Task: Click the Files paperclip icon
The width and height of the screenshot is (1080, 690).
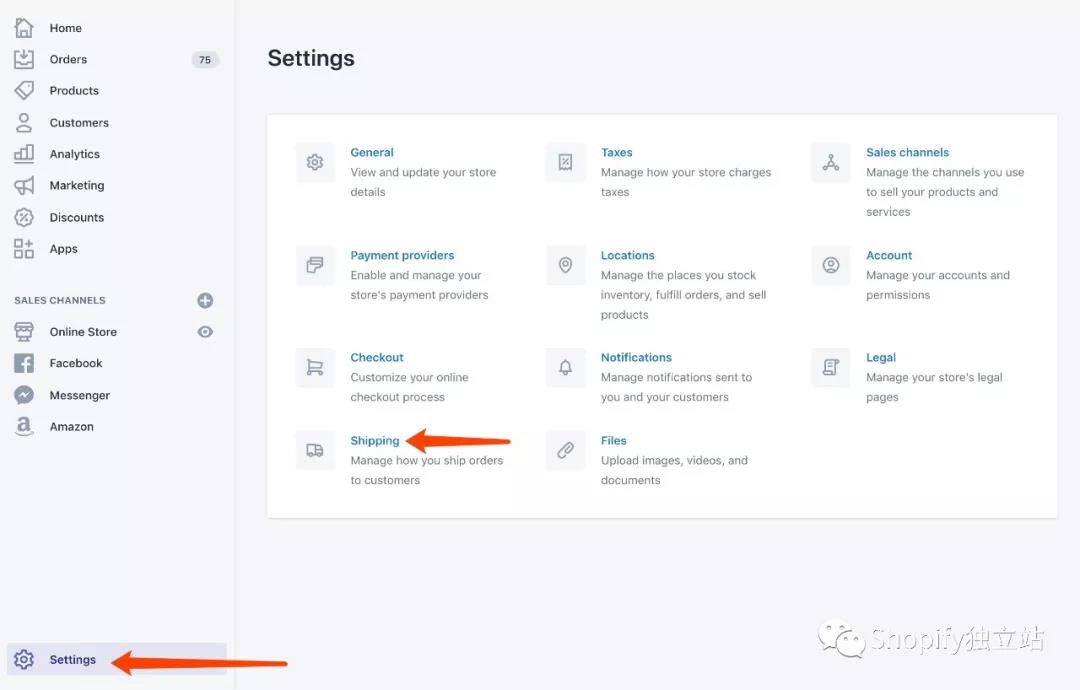Action: 565,450
